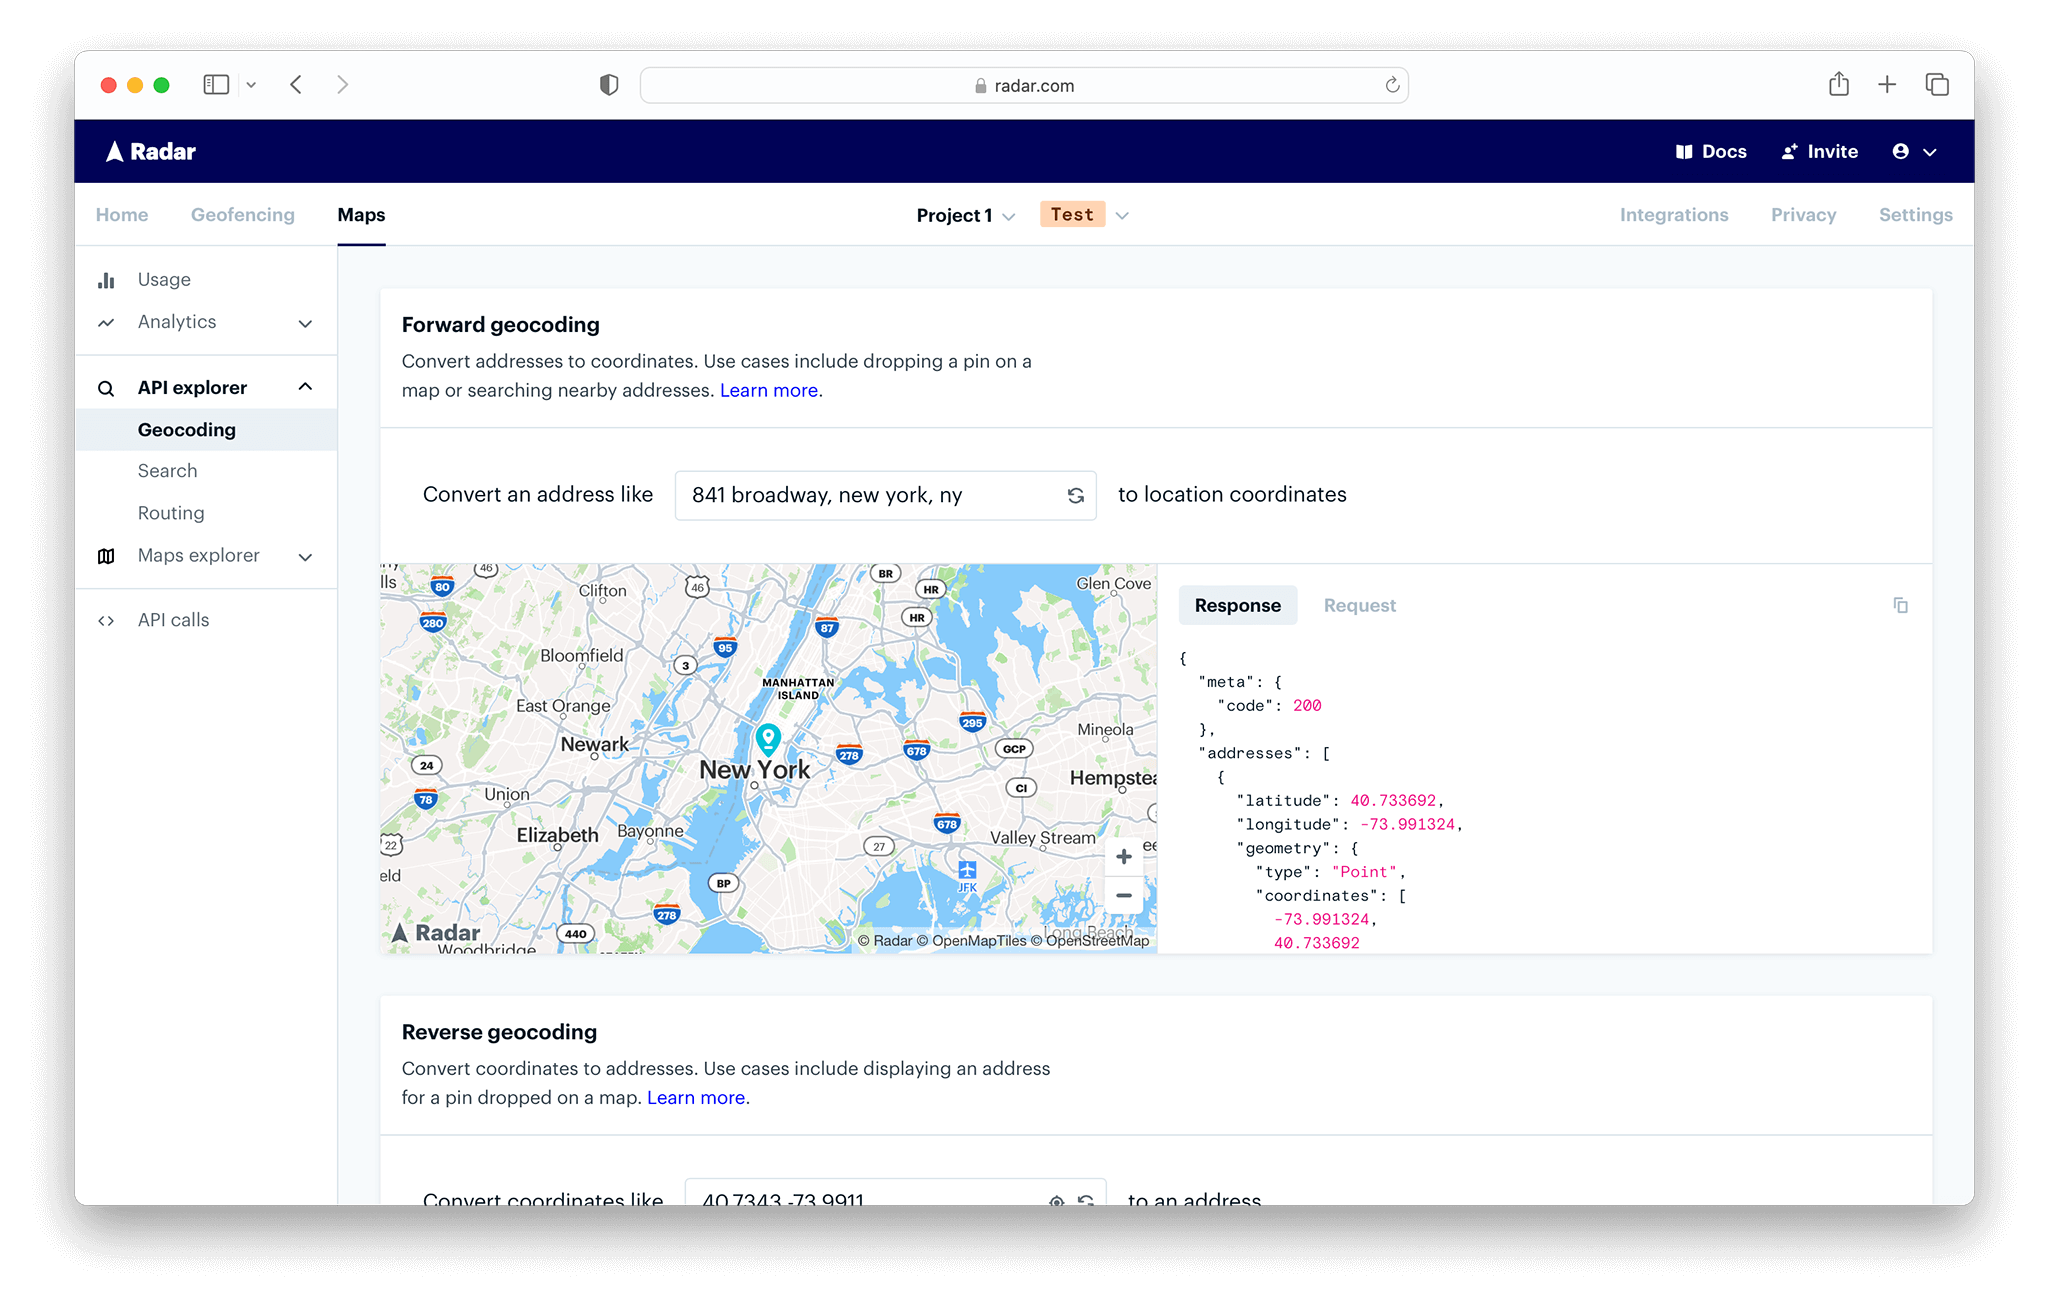Copy the response with the copy icon

tap(1901, 605)
